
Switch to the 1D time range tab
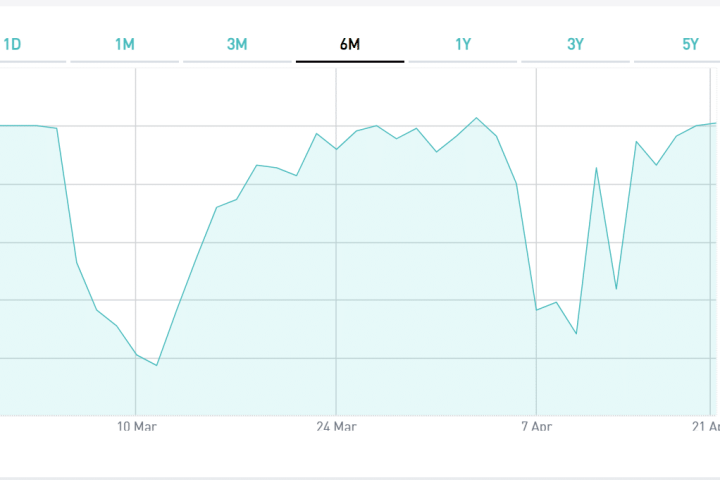[12, 44]
